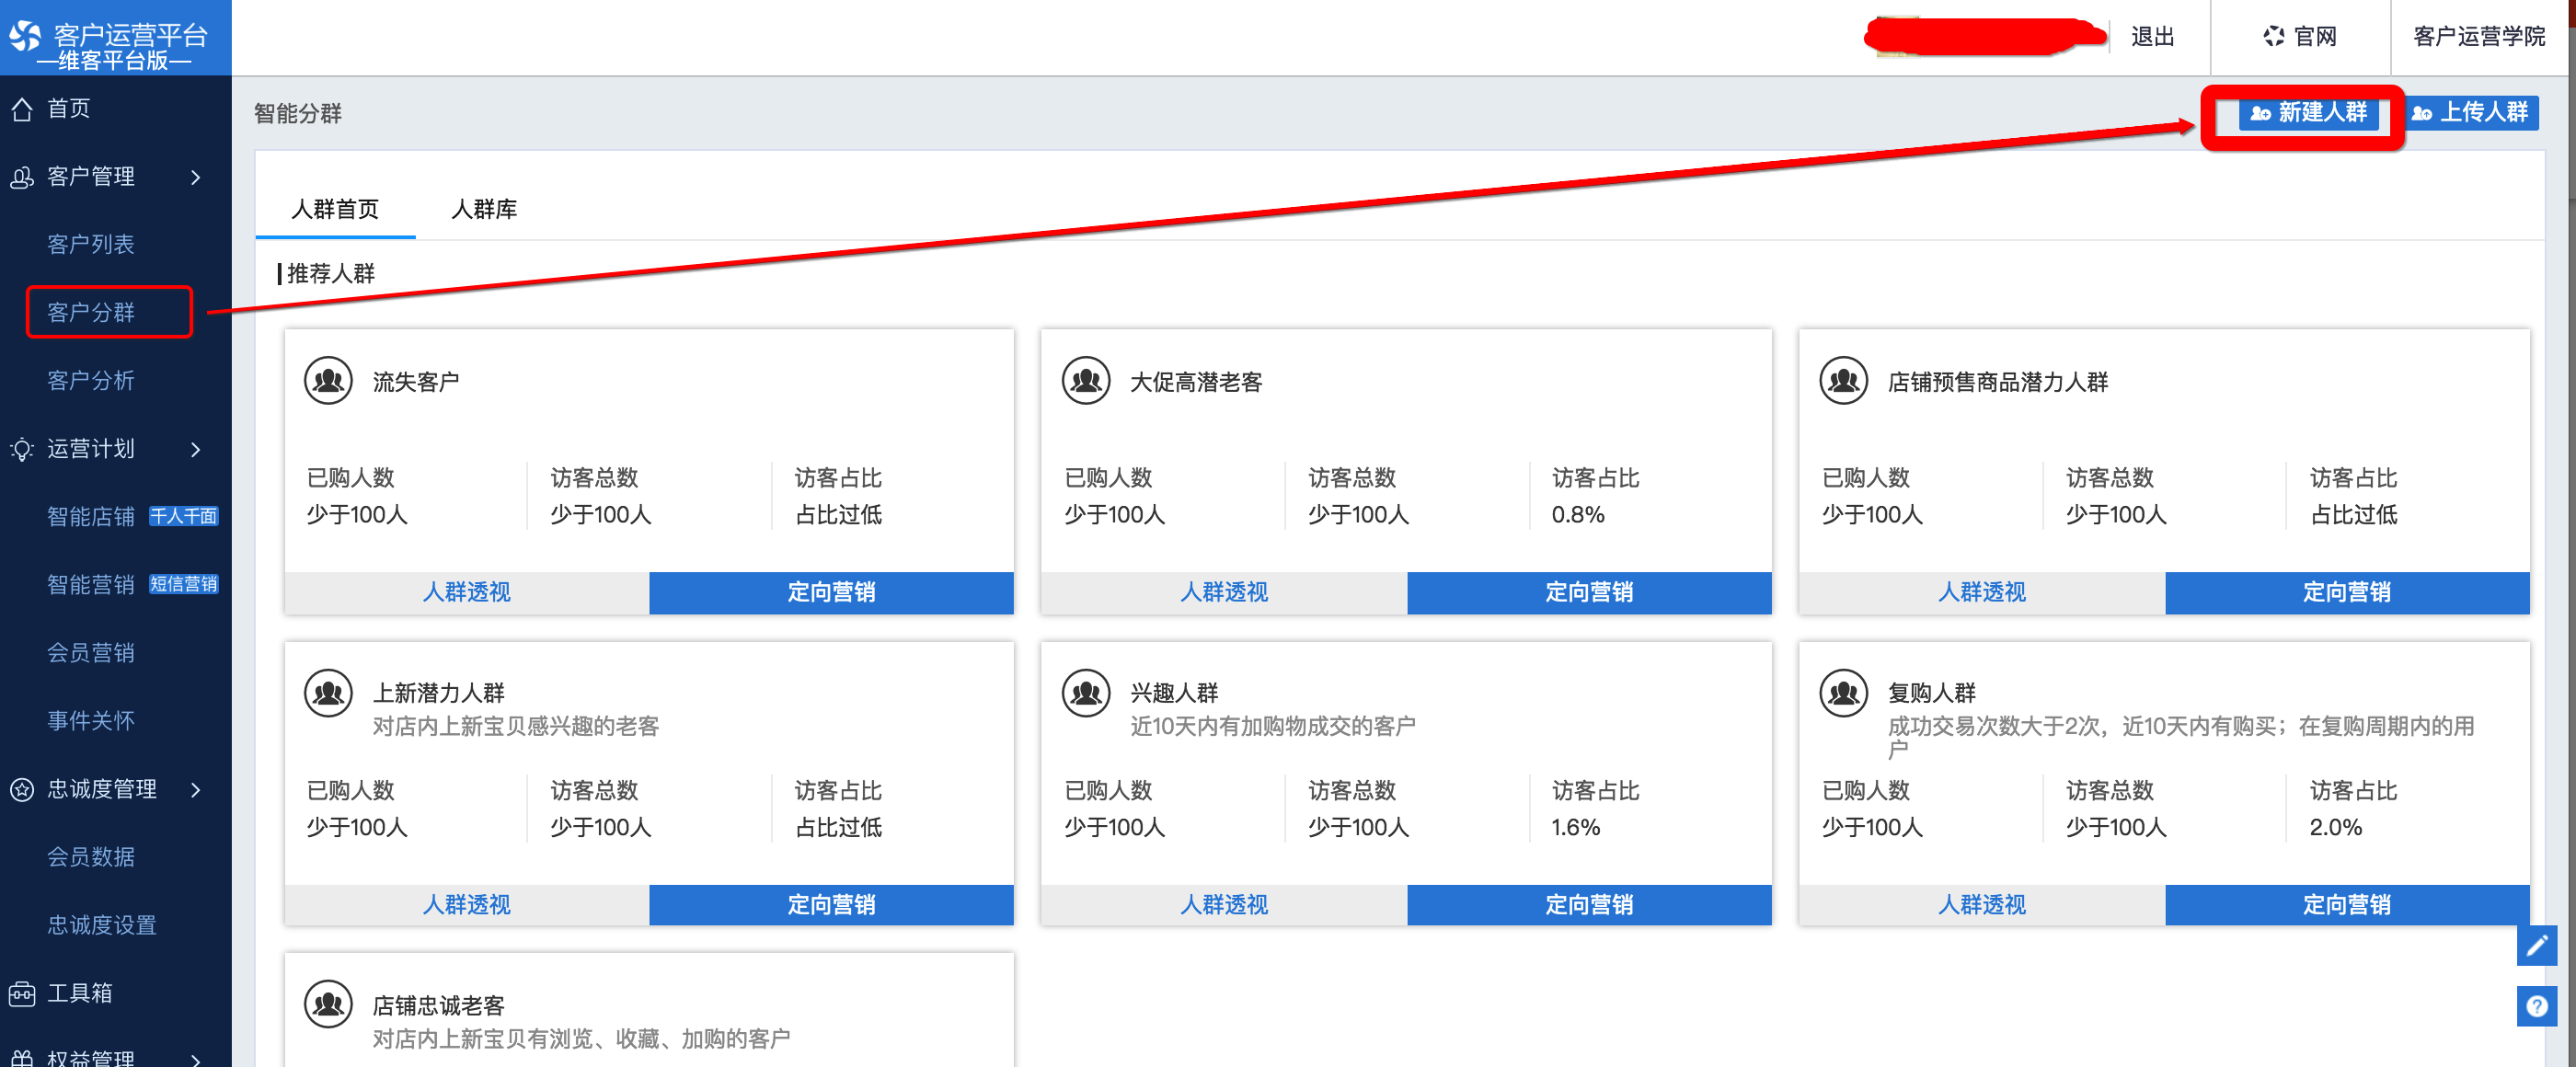
Task: Click 定向营销 on 复购人群 card
Action: (2347, 905)
